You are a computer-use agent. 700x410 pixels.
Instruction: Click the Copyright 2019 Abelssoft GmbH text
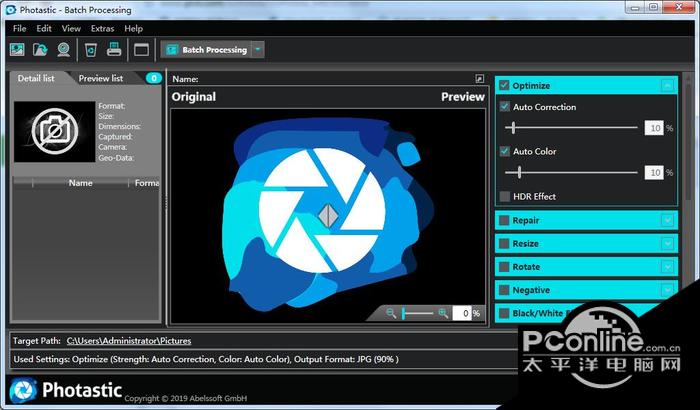pos(186,398)
